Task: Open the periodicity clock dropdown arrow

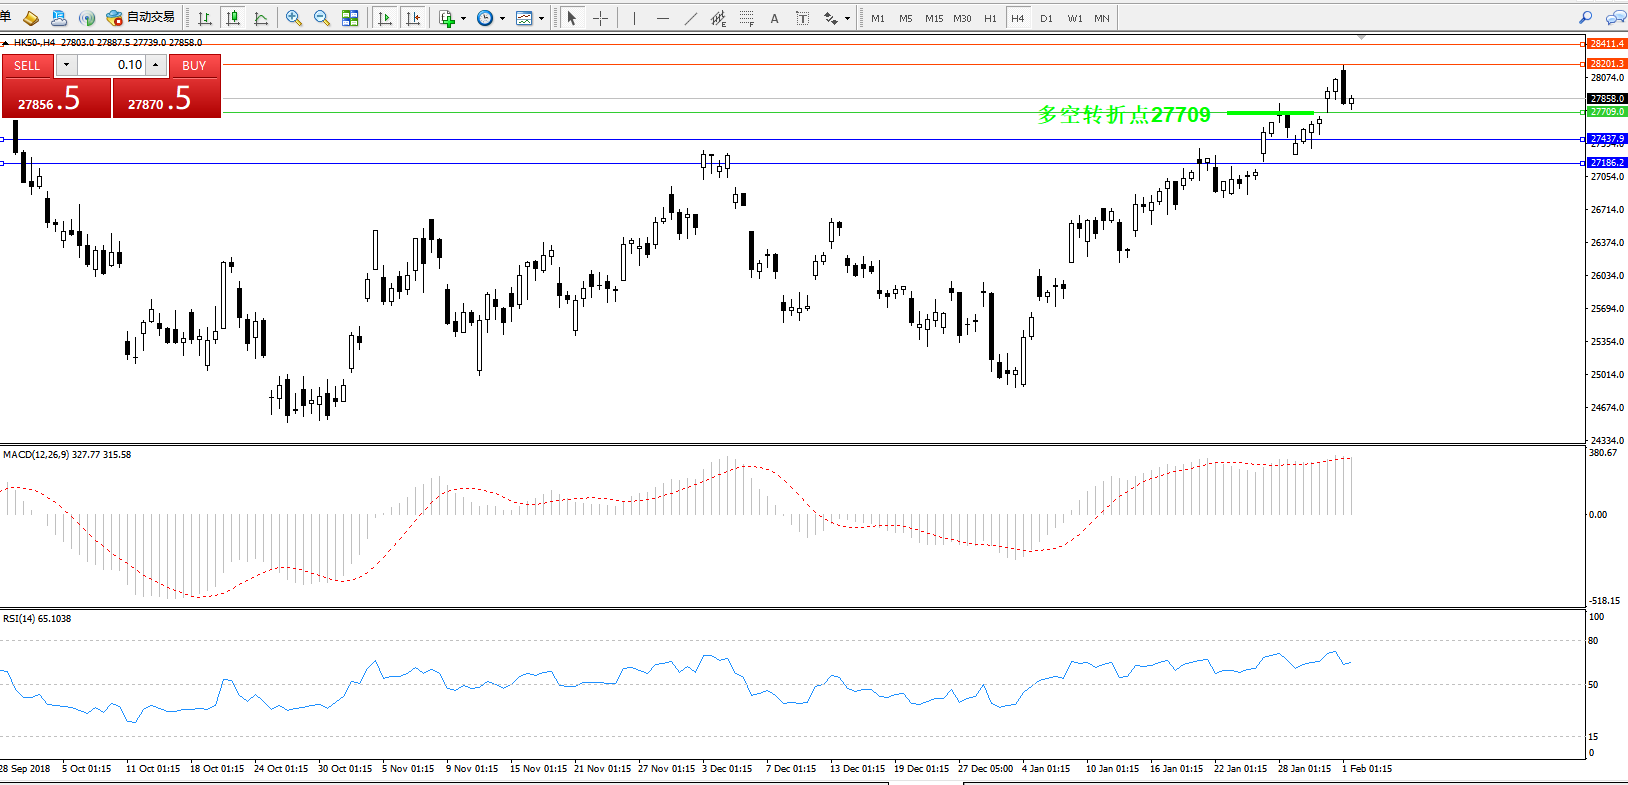Action: [502, 18]
